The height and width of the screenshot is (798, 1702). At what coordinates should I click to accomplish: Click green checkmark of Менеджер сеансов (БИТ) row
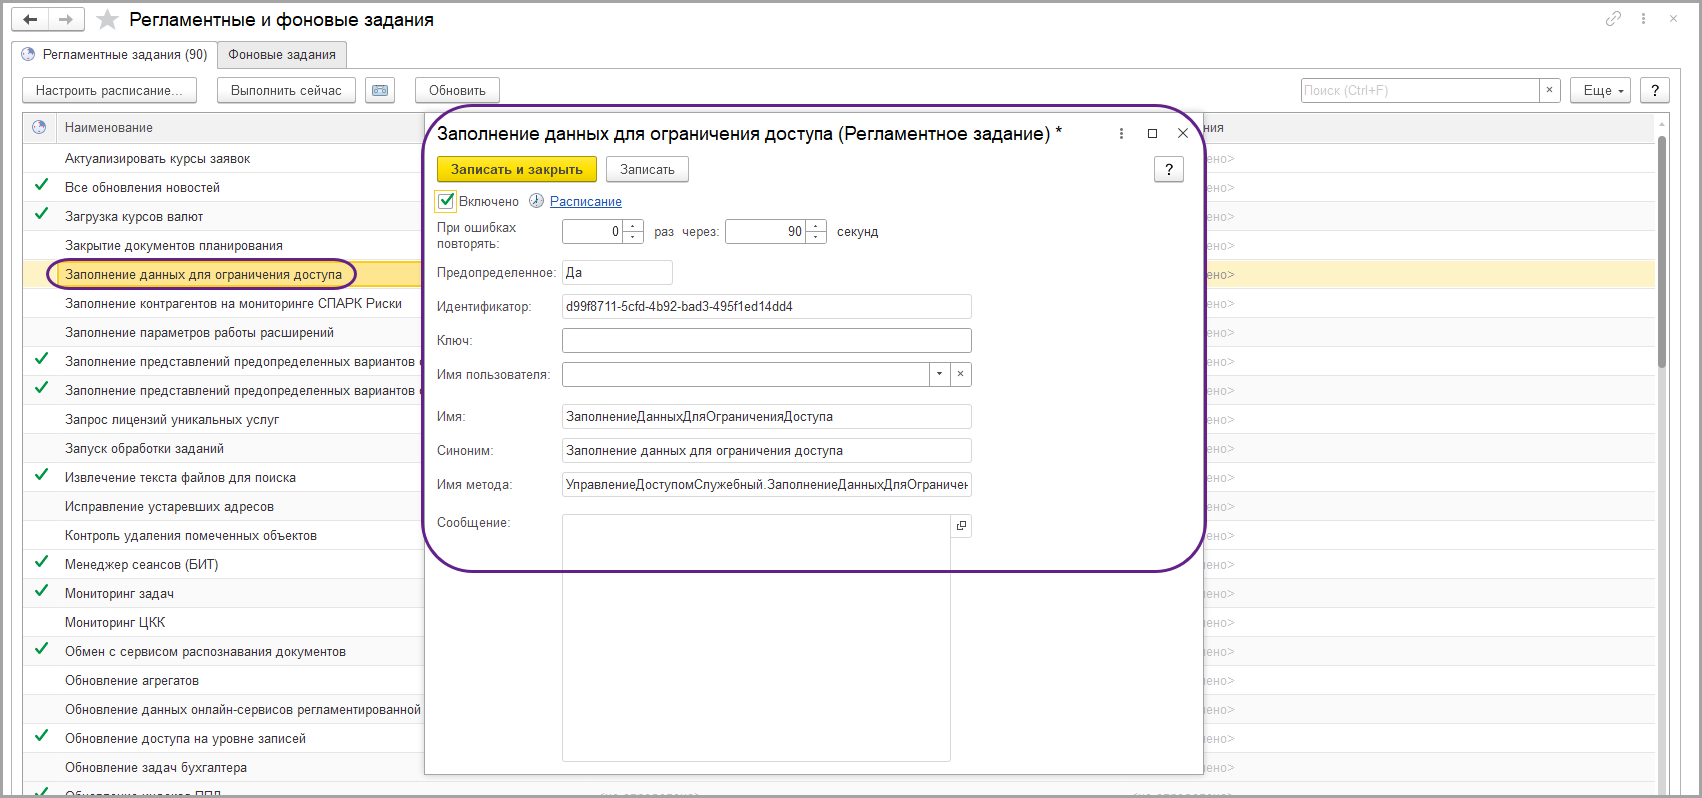(x=41, y=562)
